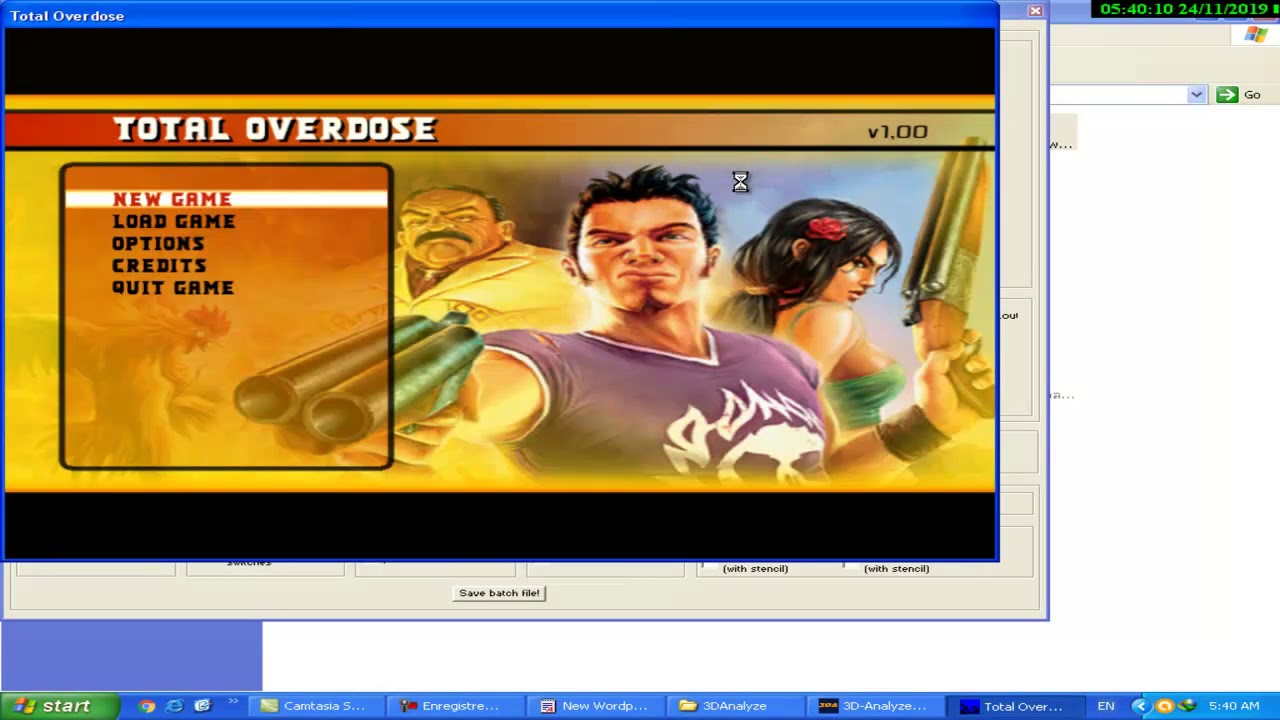Expand the quick launch overflow chevron
The width and height of the screenshot is (1280, 720).
pos(233,702)
